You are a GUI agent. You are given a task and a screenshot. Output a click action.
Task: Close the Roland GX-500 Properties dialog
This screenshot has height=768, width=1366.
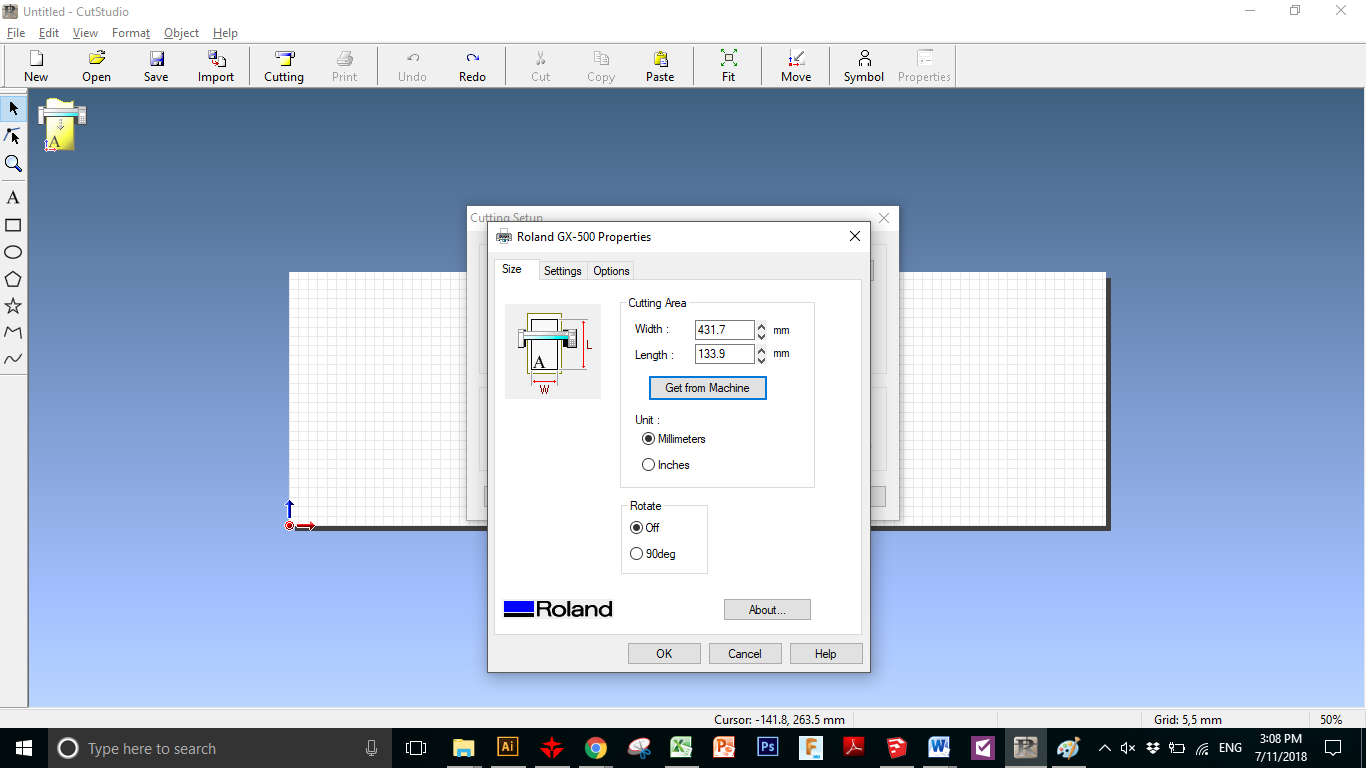click(855, 237)
